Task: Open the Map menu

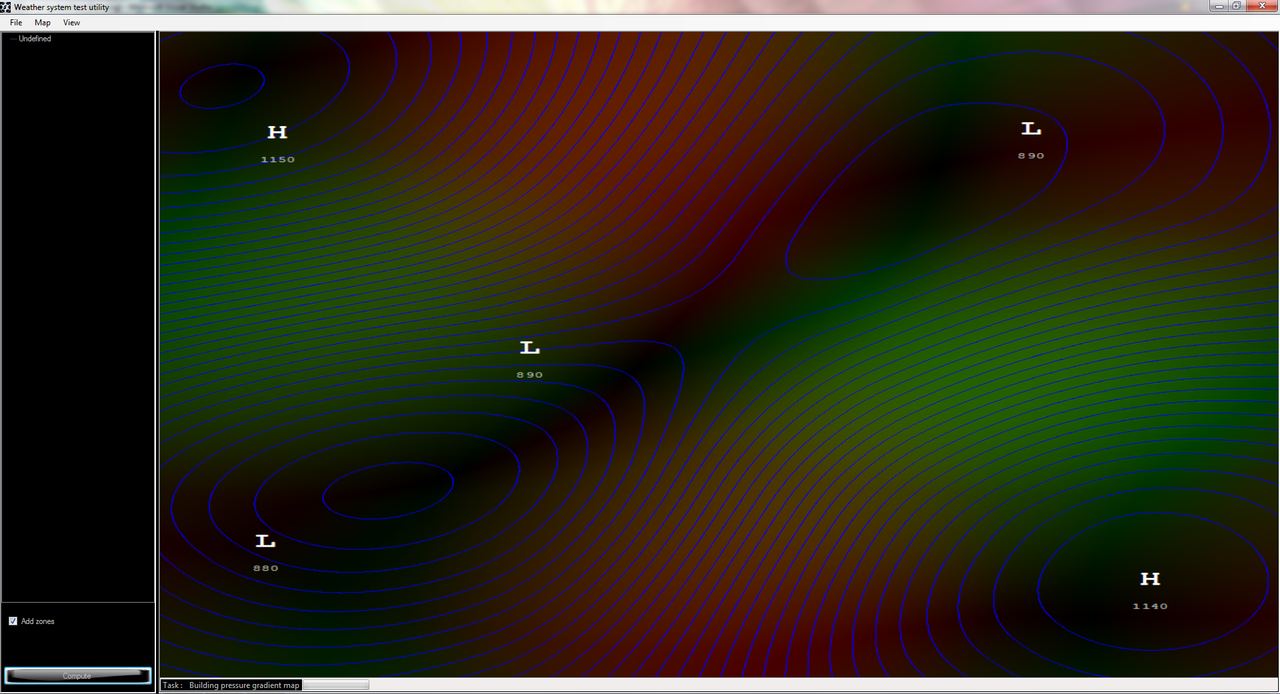Action: pyautogui.click(x=43, y=22)
